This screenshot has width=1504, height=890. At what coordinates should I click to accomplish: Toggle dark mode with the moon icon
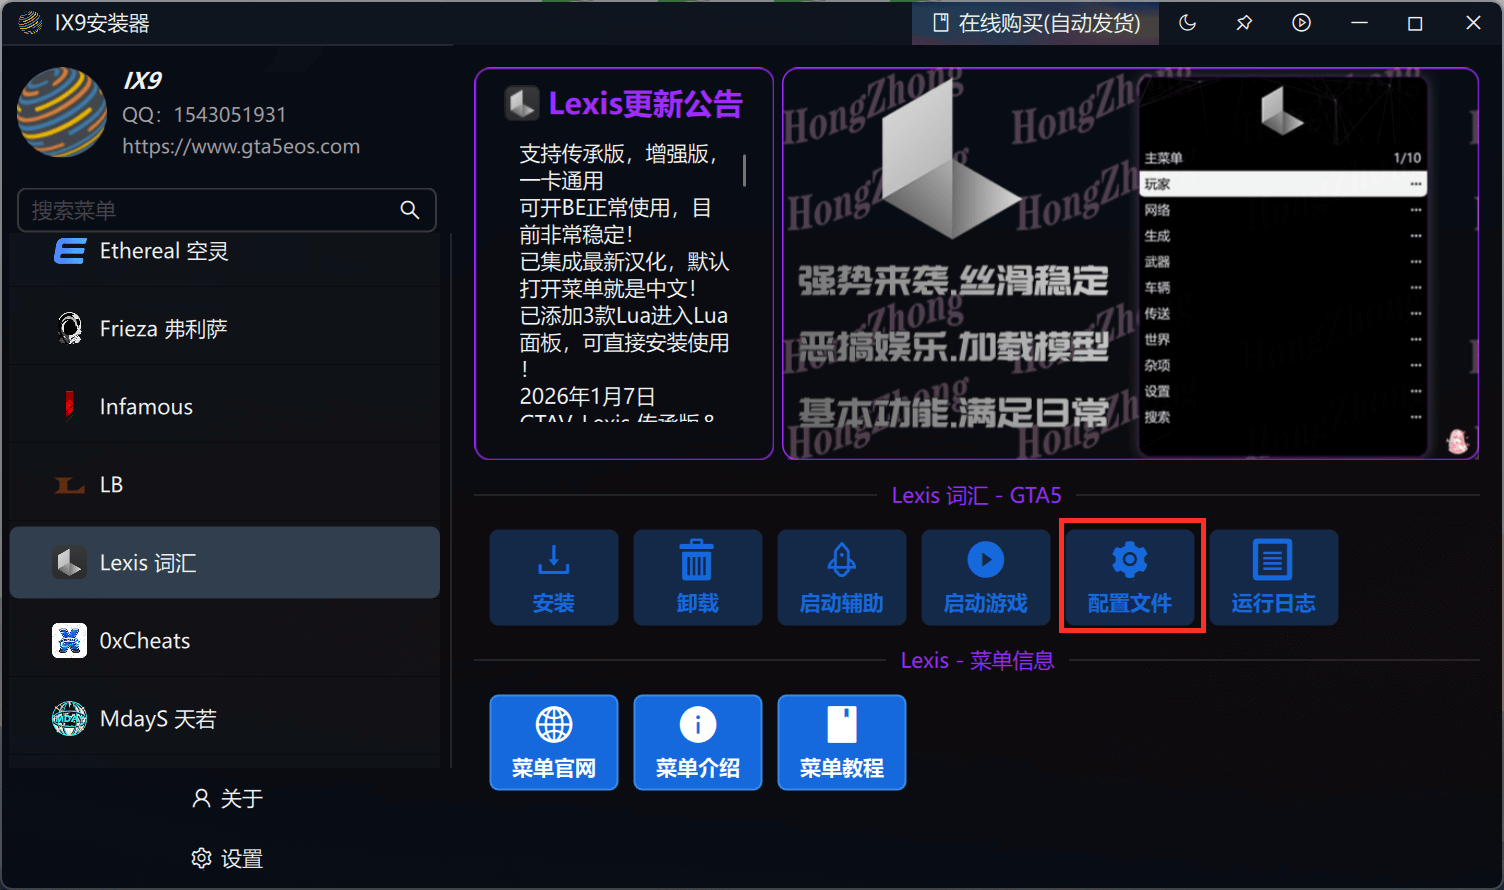(x=1187, y=22)
